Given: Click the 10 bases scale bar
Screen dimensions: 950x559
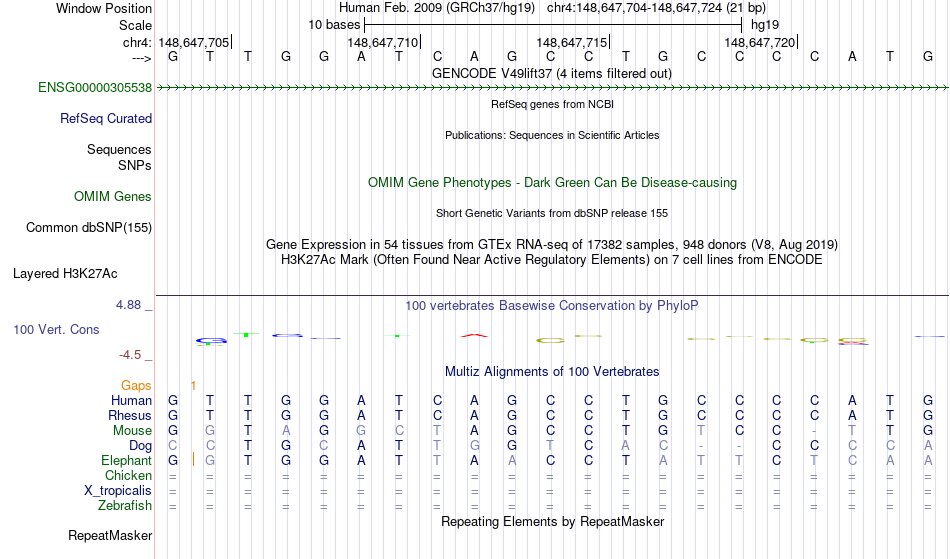Looking at the screenshot, I should click(553, 25).
